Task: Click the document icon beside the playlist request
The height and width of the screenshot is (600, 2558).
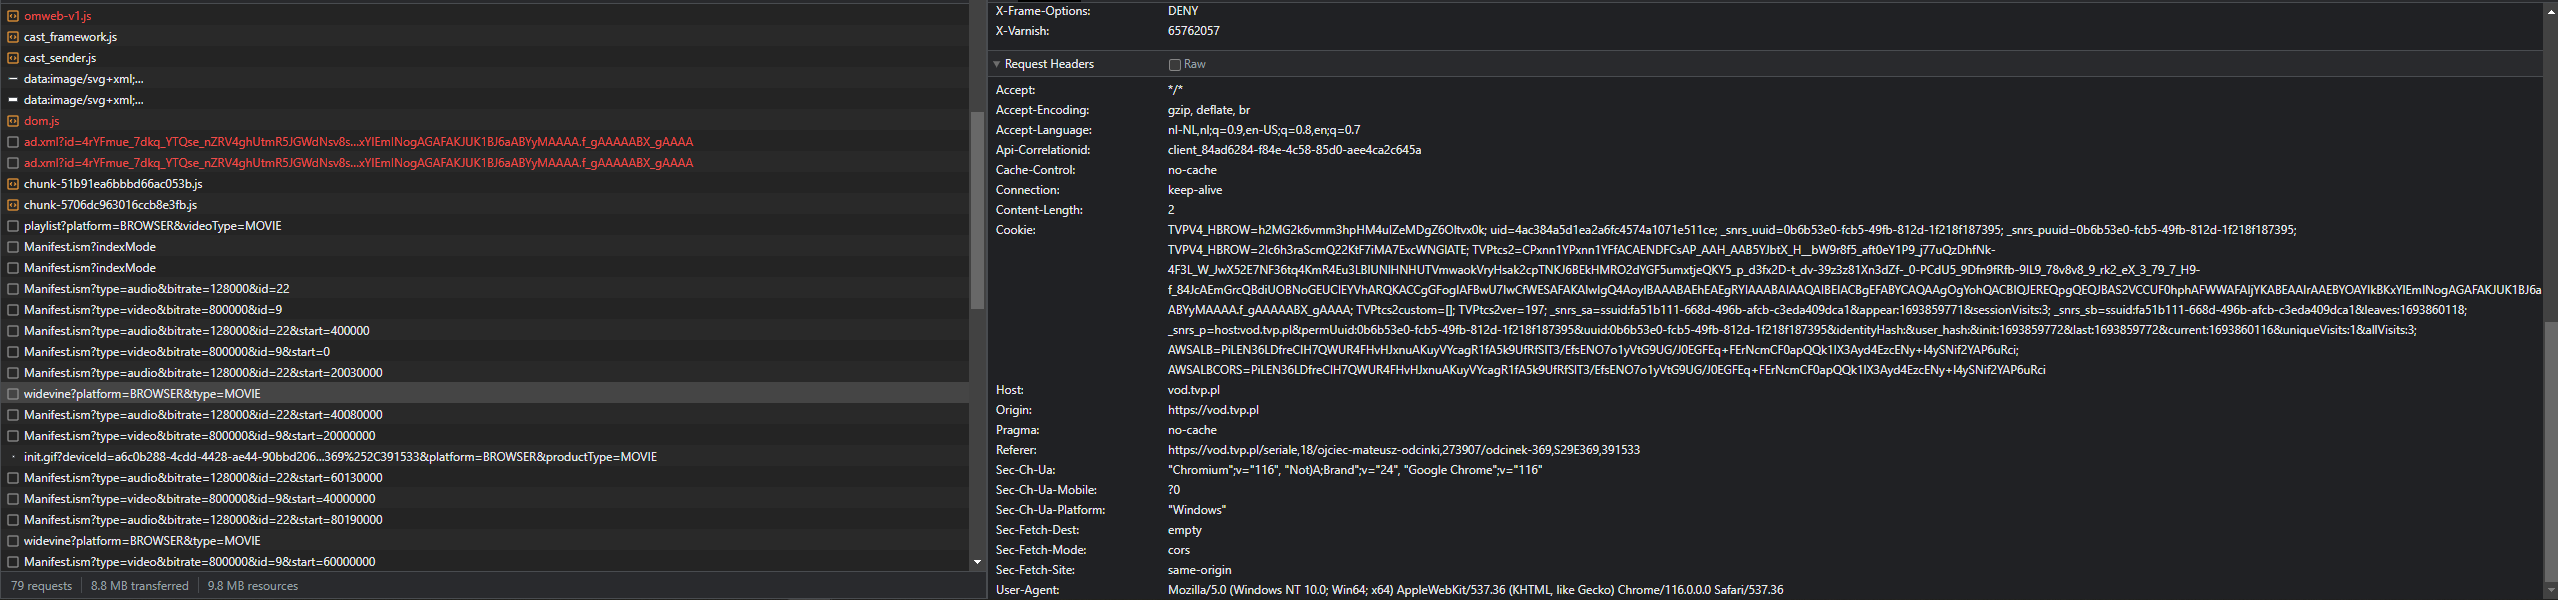Action: (13, 226)
